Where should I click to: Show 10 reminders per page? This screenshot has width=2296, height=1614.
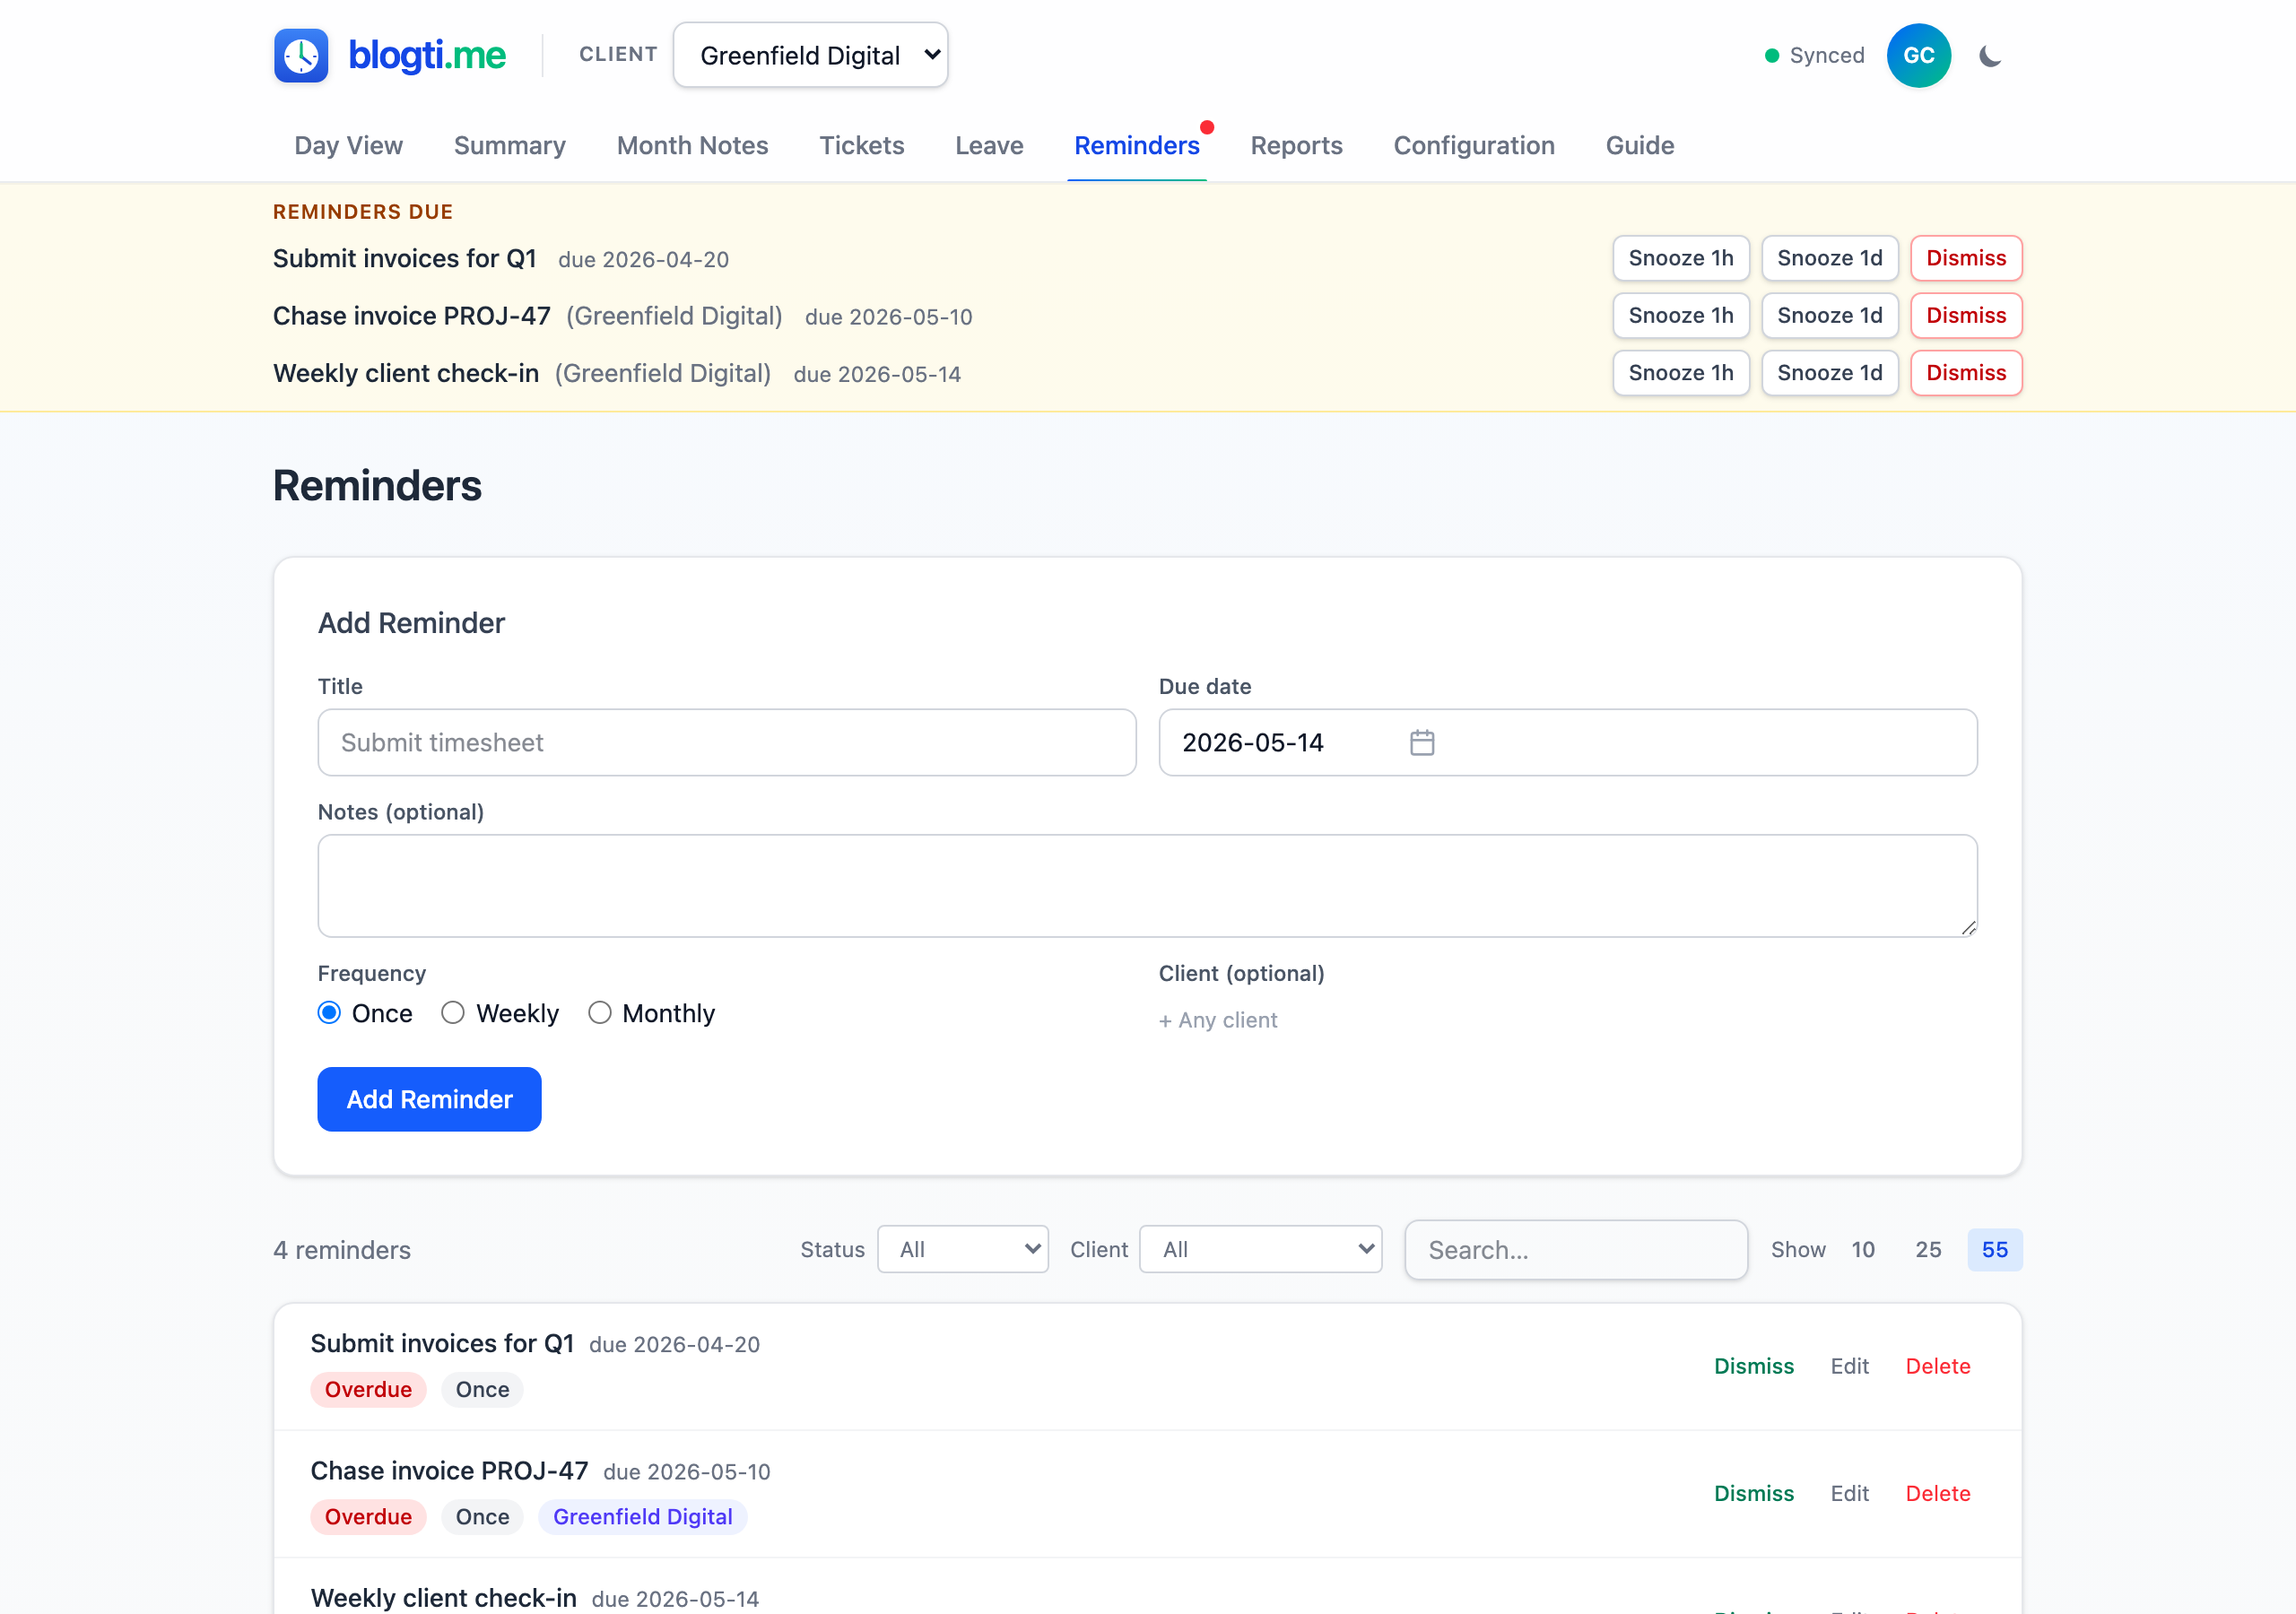[1862, 1250]
